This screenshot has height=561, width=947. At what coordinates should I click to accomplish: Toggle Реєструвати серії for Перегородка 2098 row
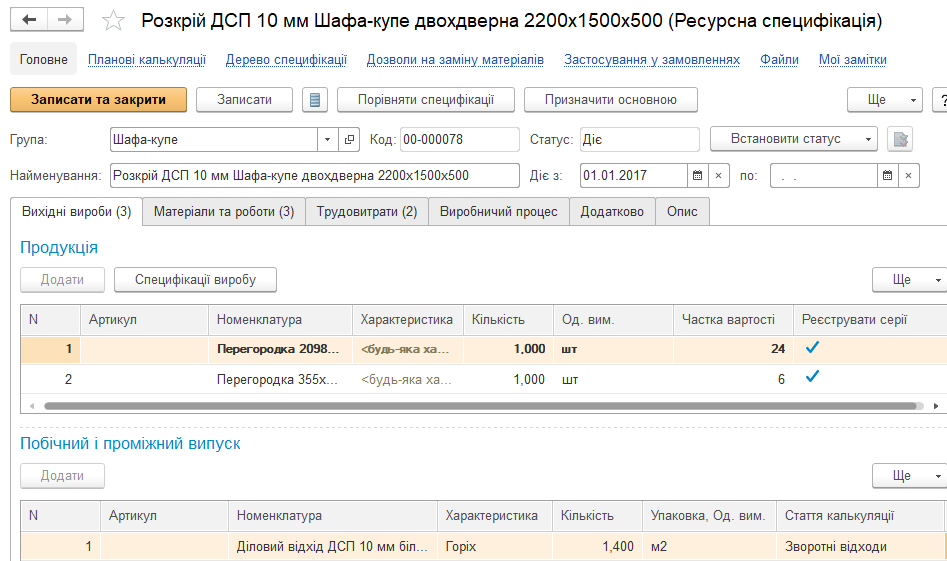coord(812,349)
